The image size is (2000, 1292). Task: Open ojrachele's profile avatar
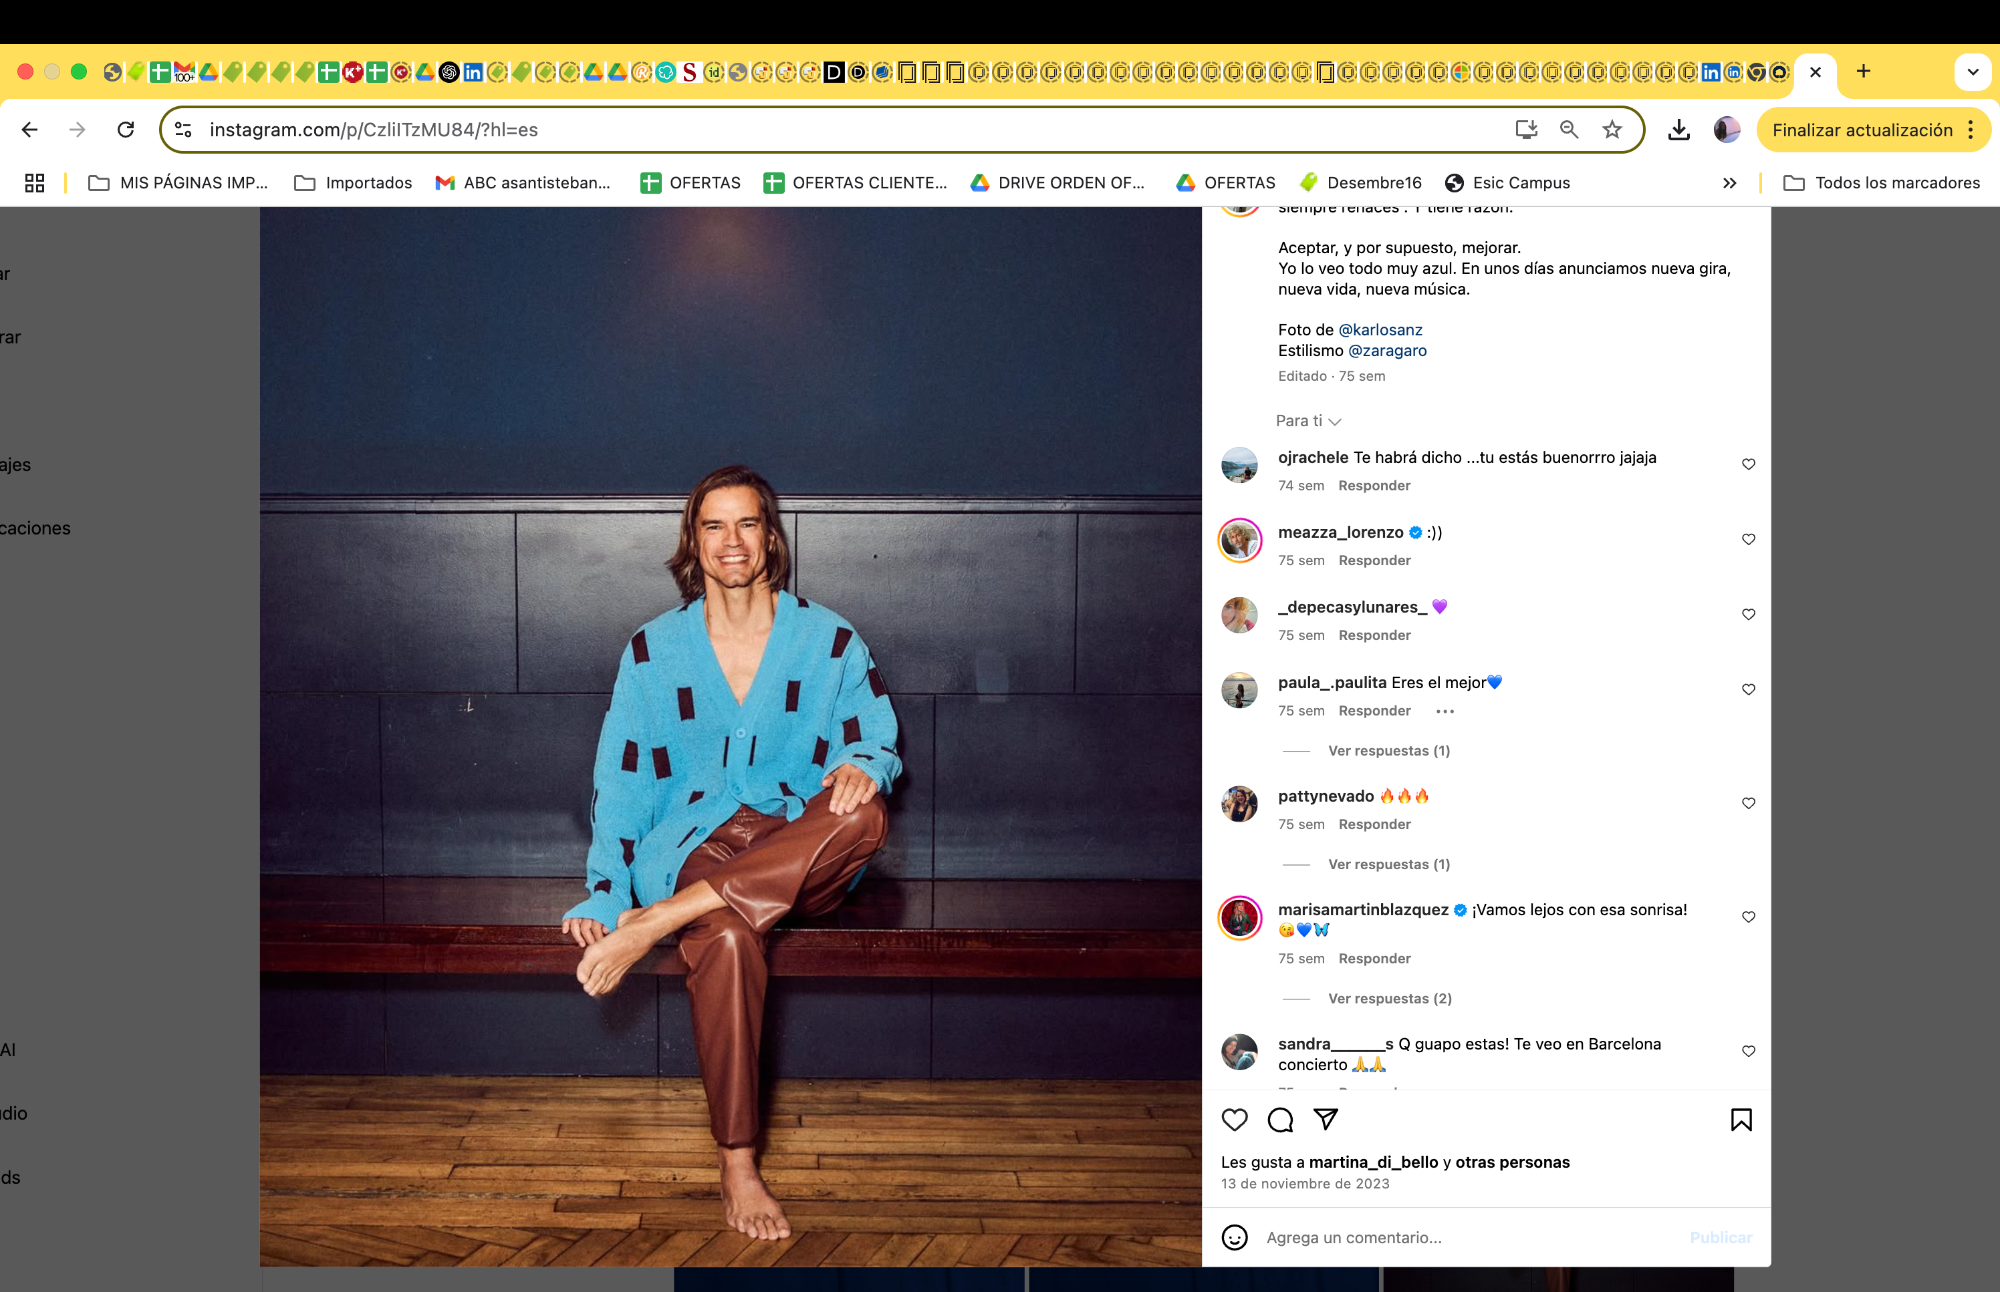point(1240,465)
